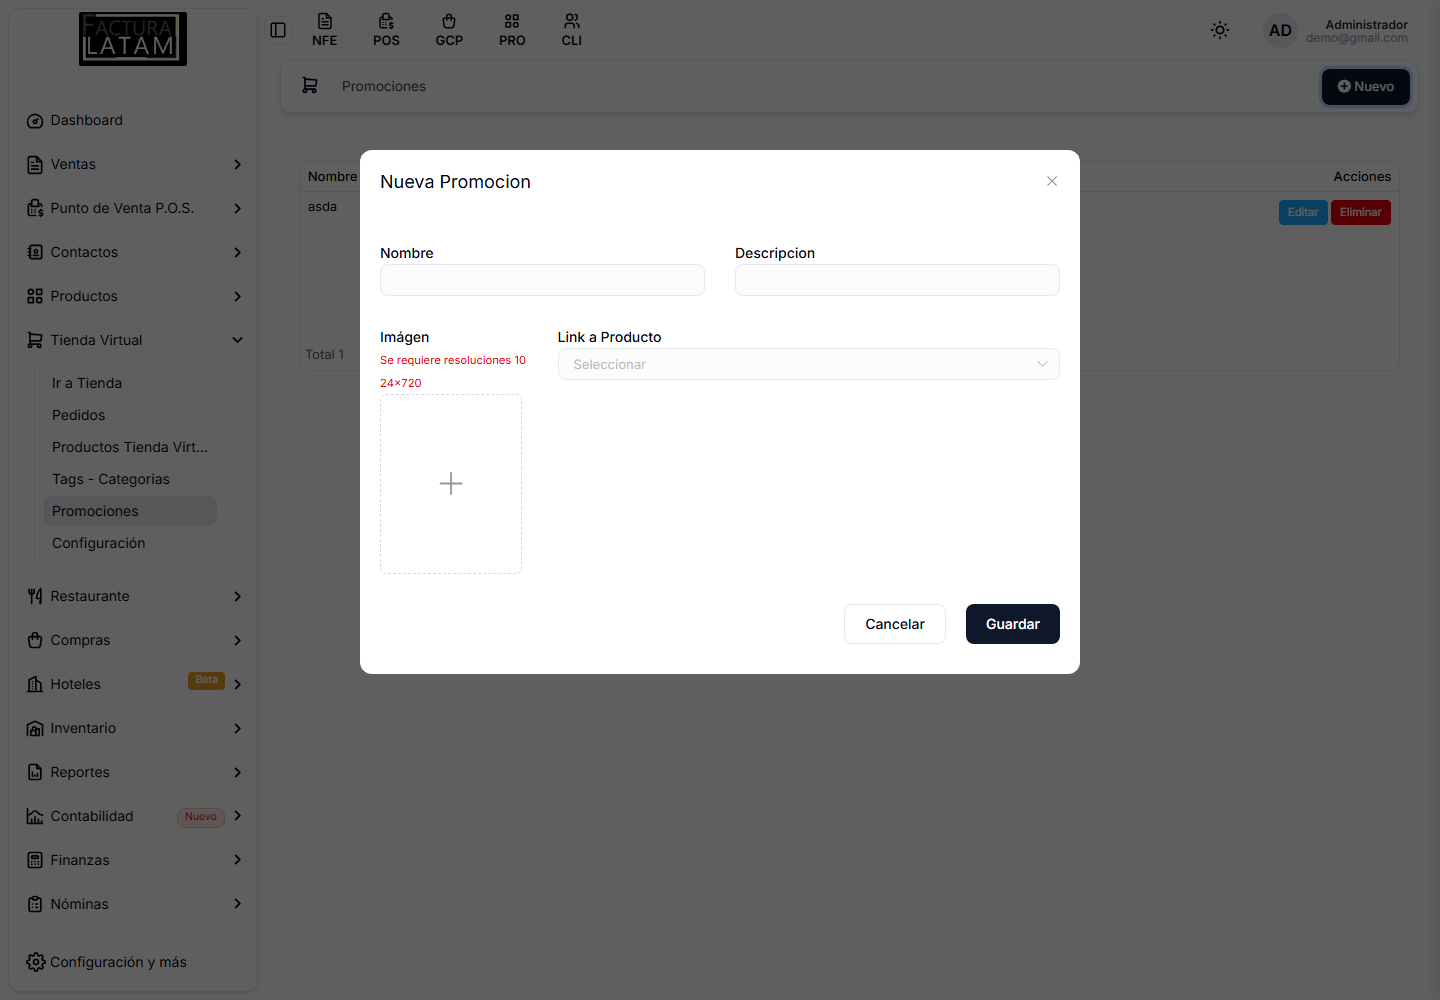Open Configuración under Tienda Virtual
This screenshot has width=1440, height=1000.
[99, 543]
